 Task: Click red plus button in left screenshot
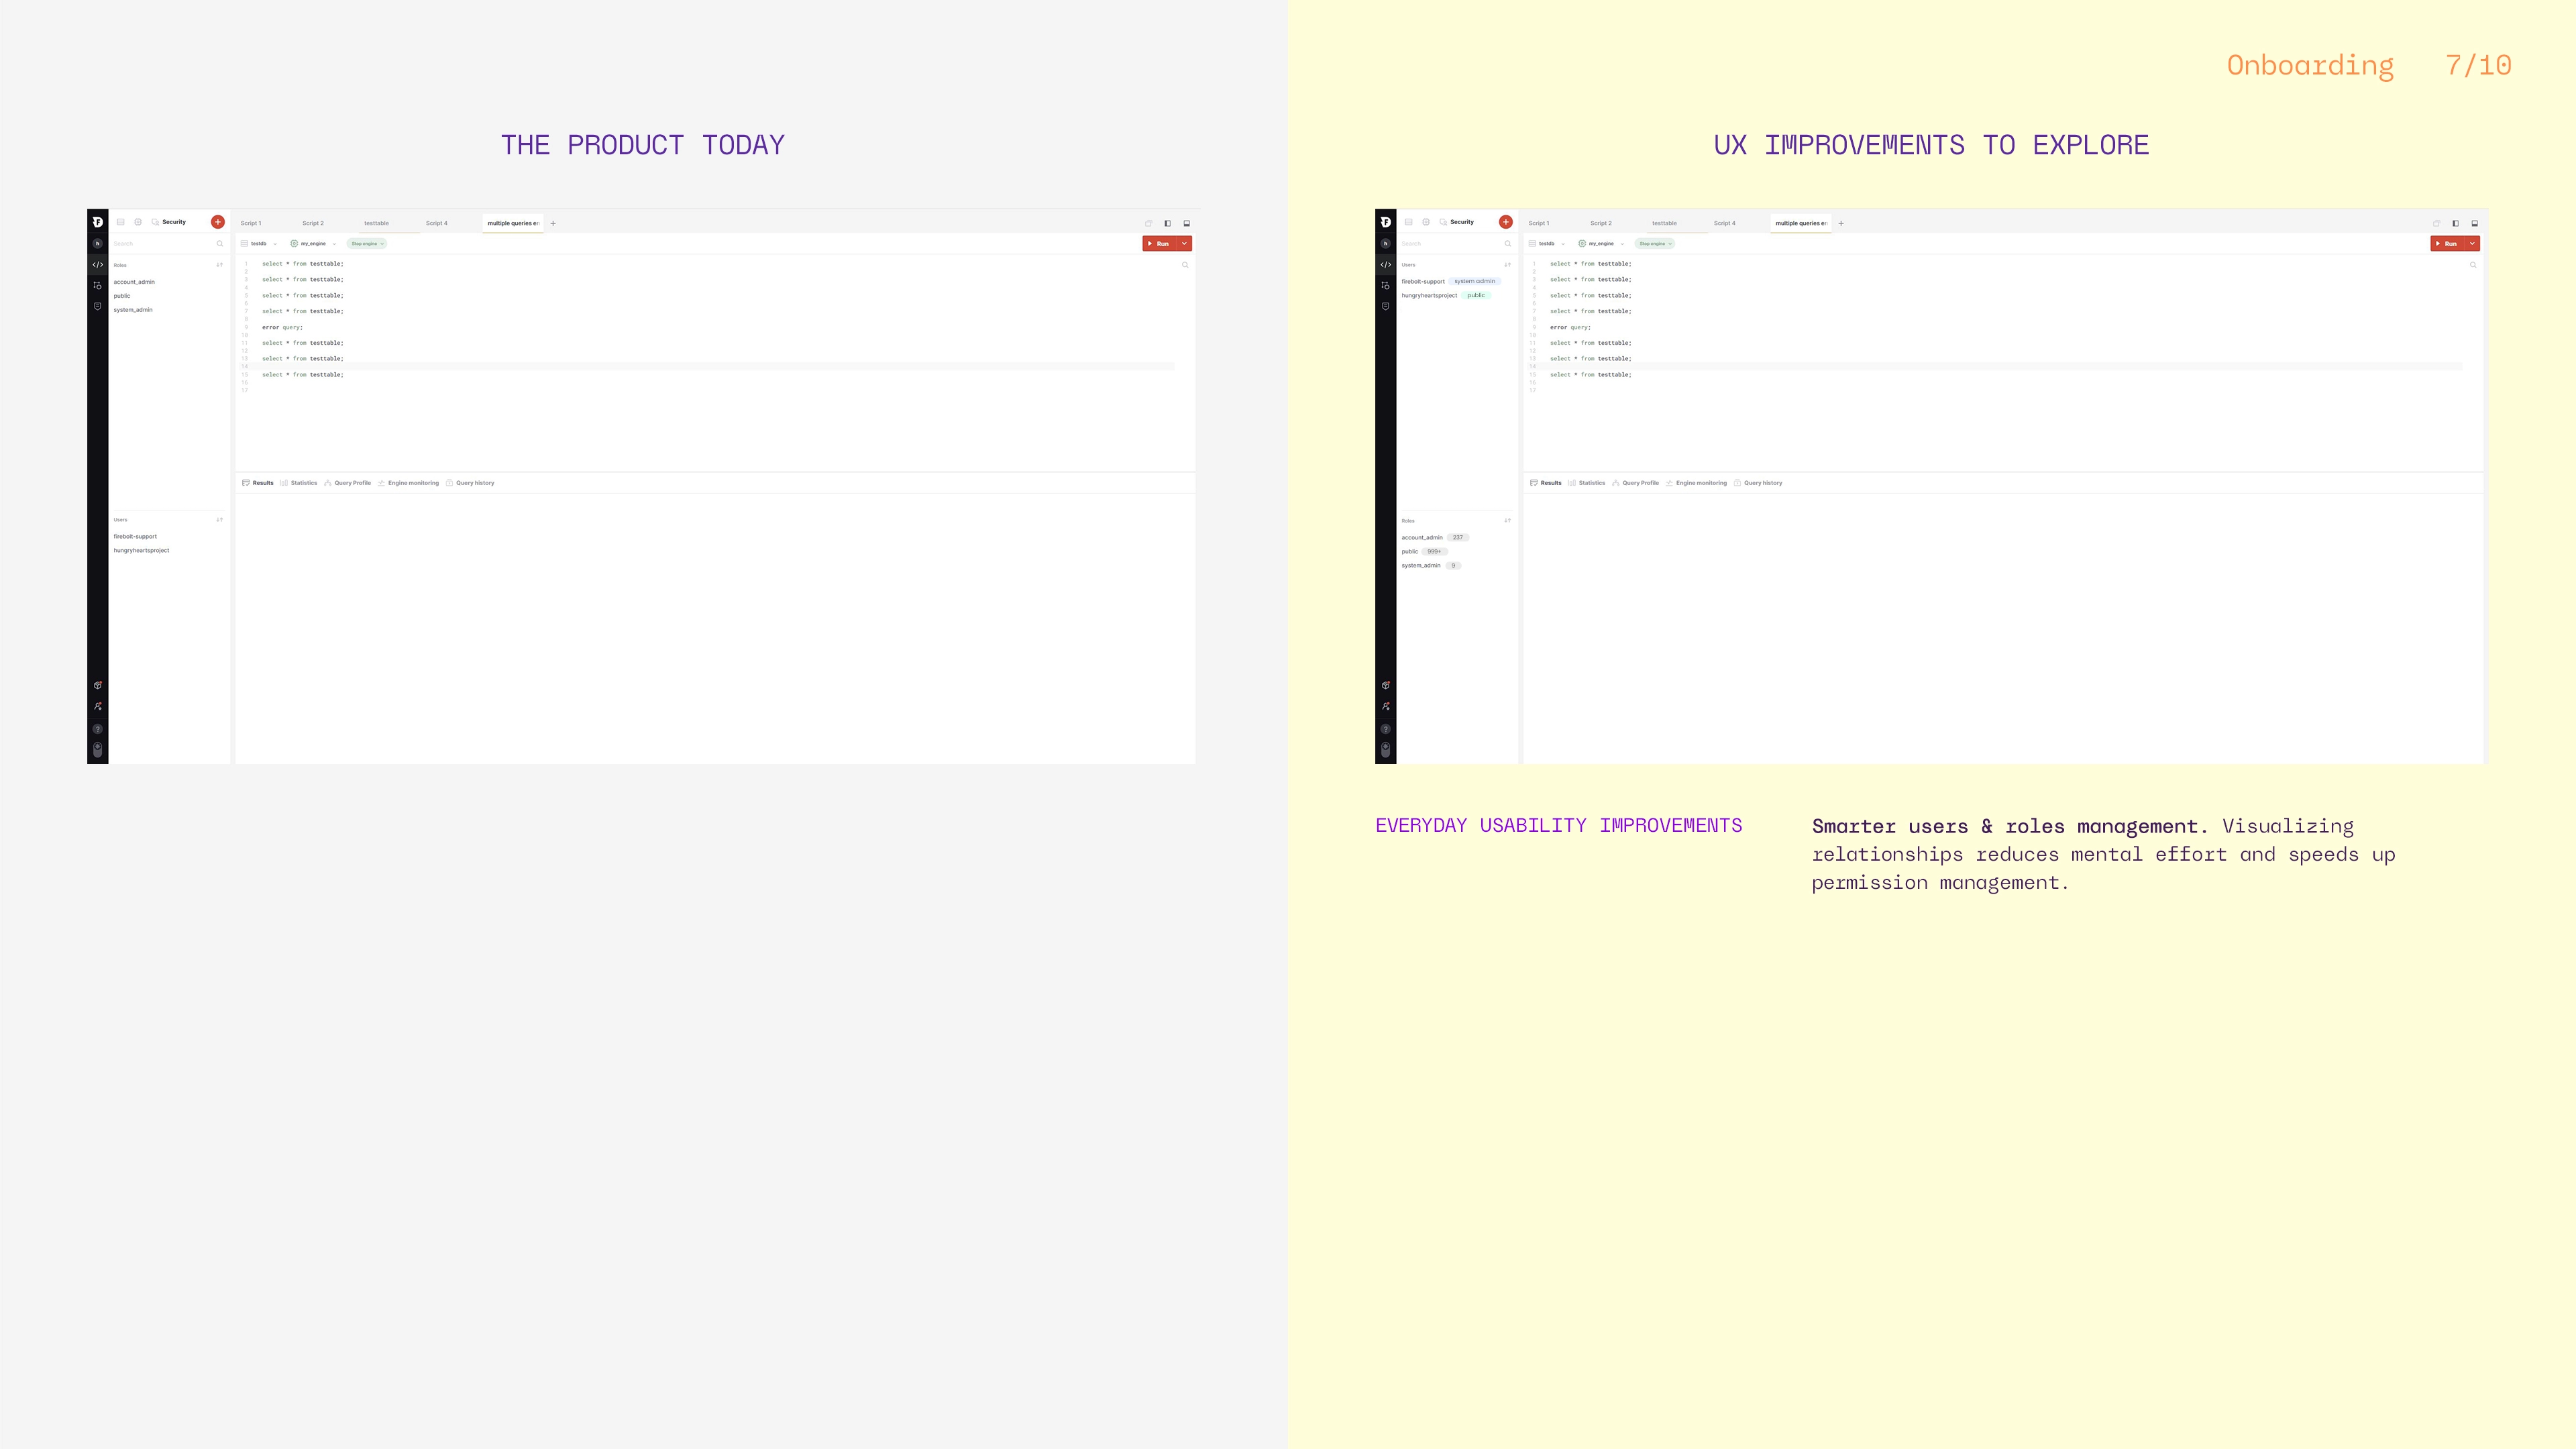[218, 222]
